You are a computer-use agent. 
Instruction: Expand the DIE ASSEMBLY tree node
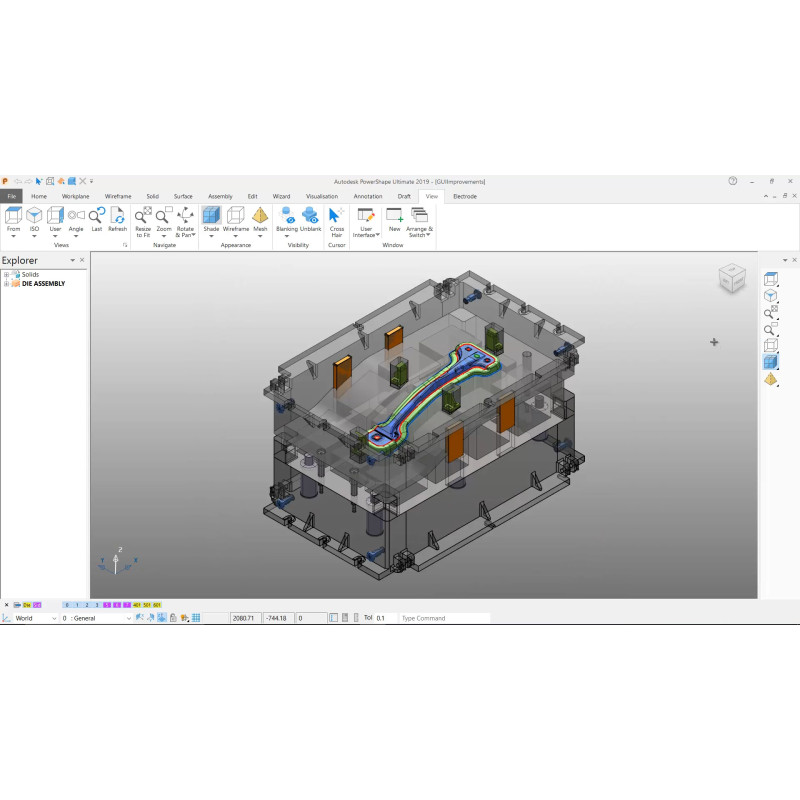click(6, 283)
